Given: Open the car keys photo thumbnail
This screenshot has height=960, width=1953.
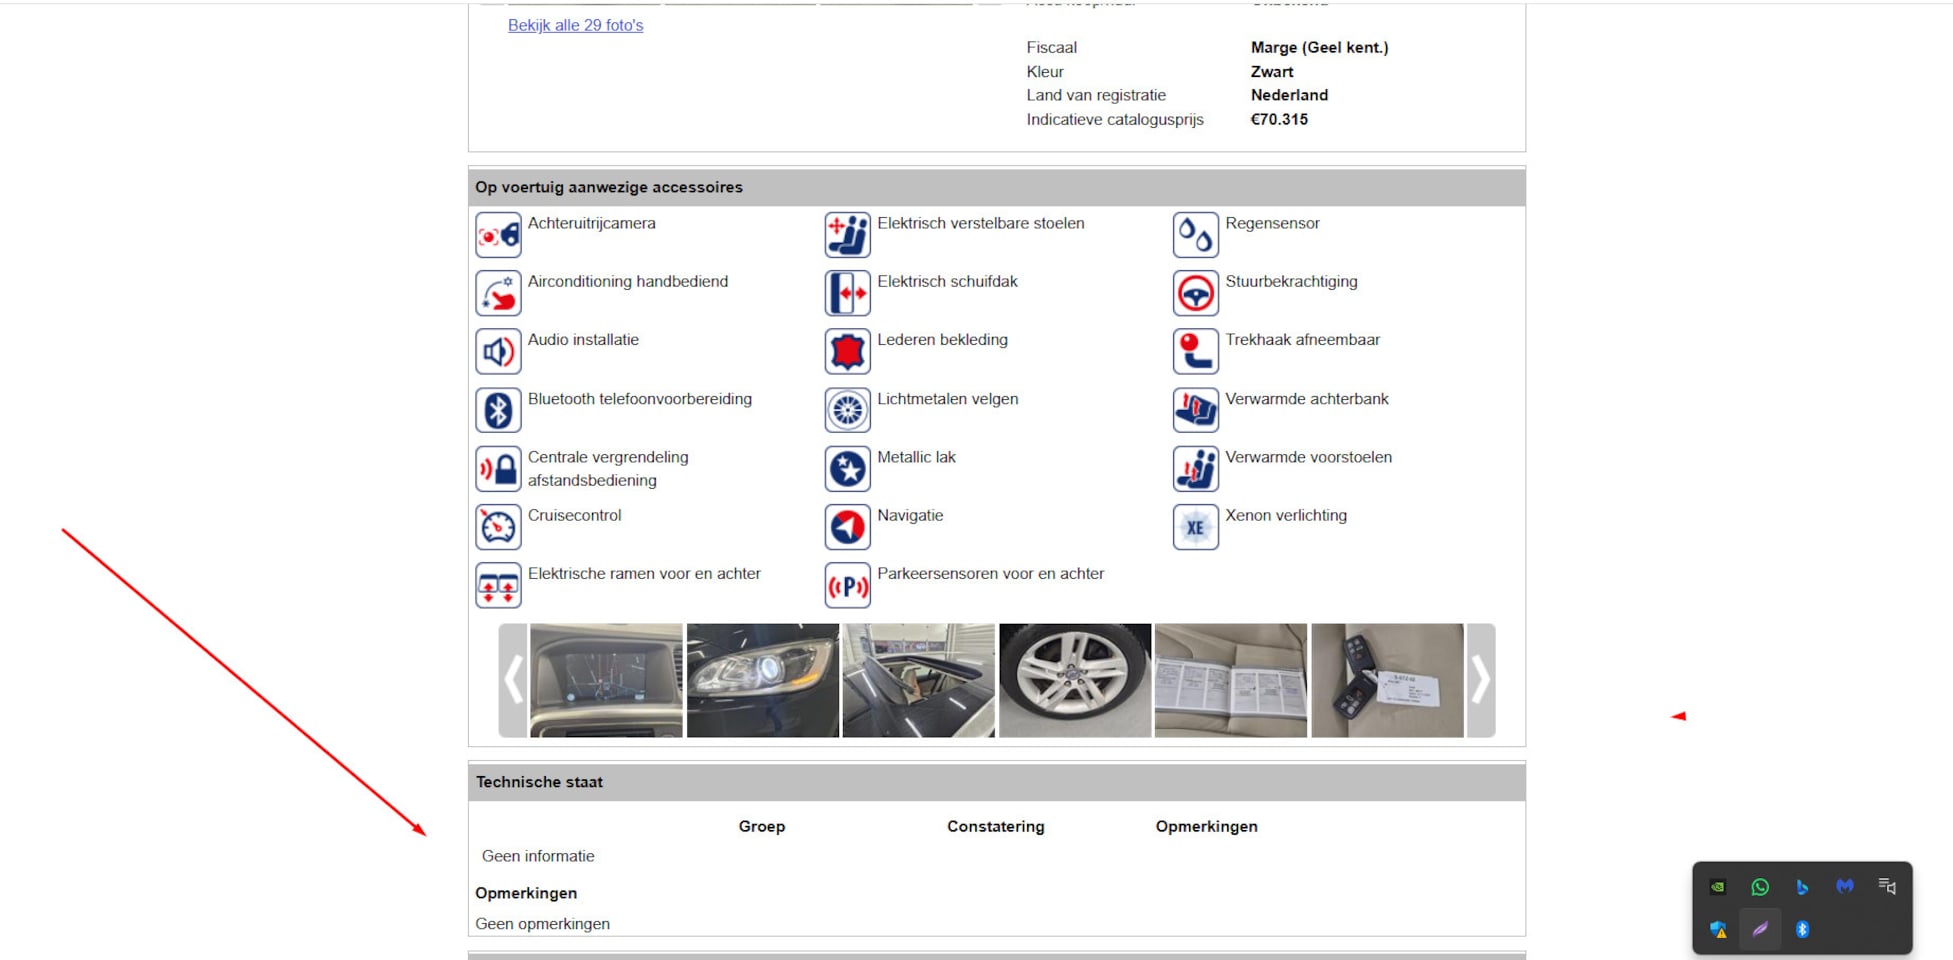Looking at the screenshot, I should [x=1387, y=681].
